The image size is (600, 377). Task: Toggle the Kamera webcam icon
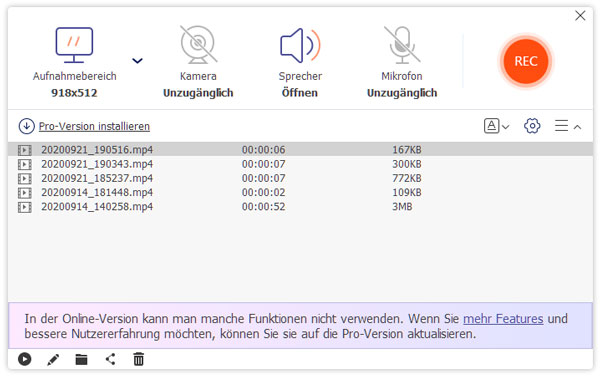tap(198, 44)
